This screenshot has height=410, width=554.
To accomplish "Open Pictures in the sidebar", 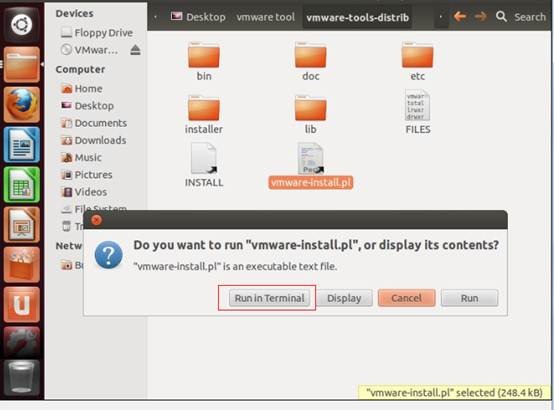I will tap(87, 175).
